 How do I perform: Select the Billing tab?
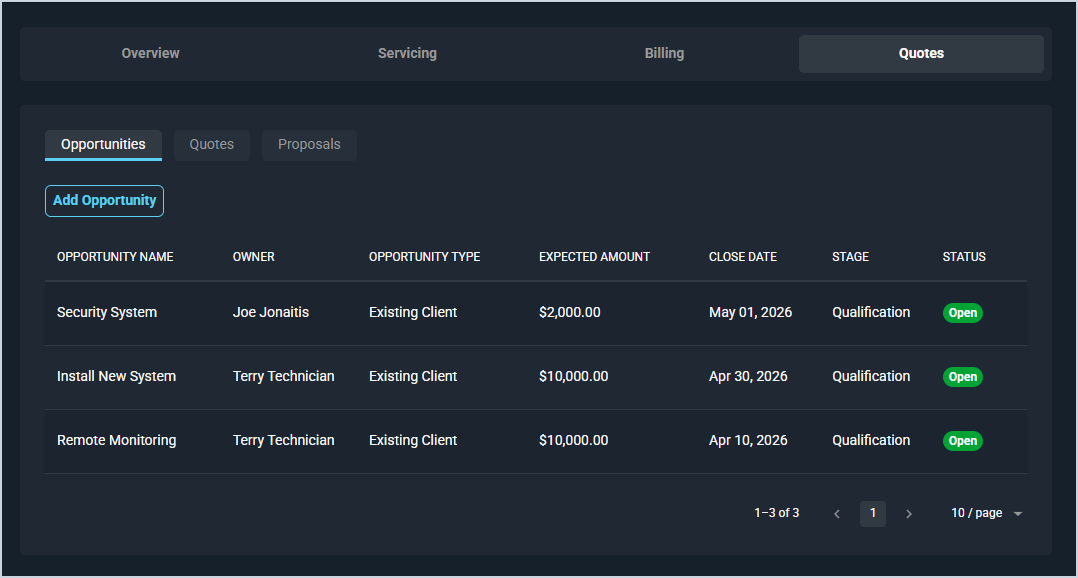coord(664,53)
